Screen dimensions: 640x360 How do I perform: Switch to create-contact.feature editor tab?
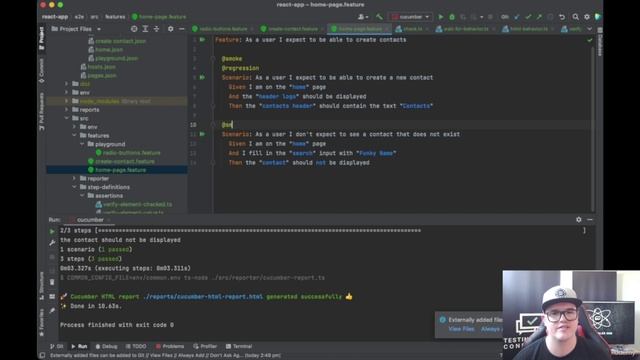coord(292,29)
